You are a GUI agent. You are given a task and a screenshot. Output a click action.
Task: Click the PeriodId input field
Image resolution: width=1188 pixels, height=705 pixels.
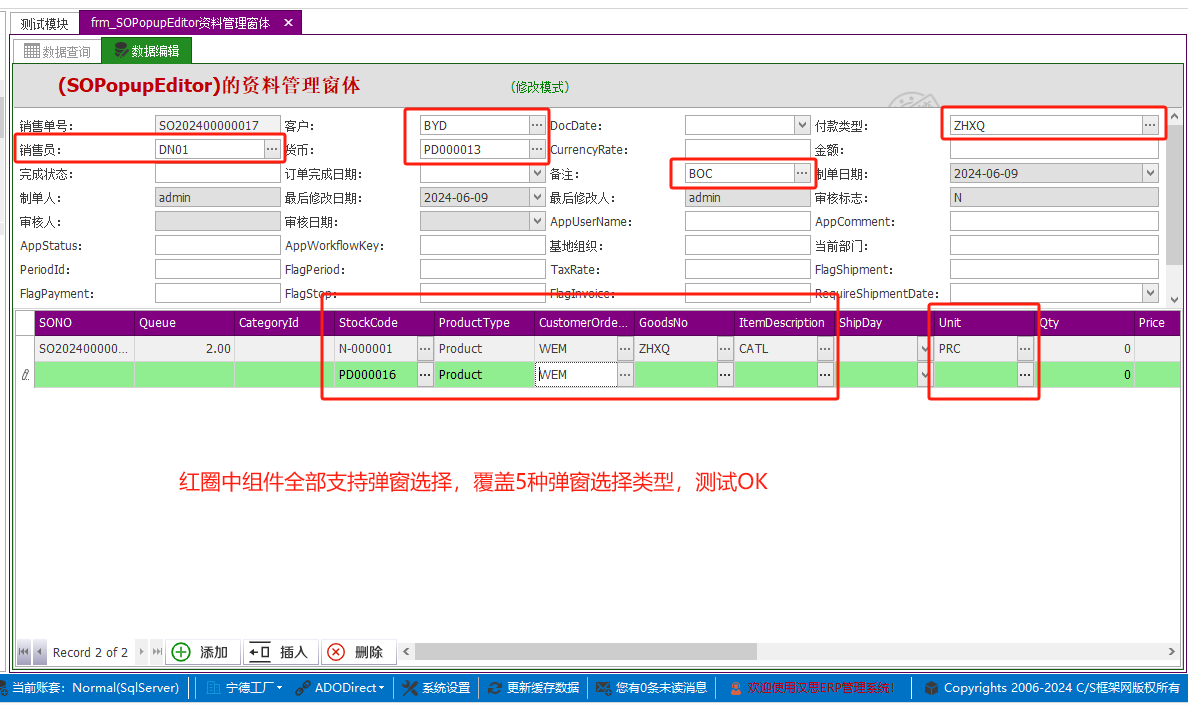pos(217,269)
